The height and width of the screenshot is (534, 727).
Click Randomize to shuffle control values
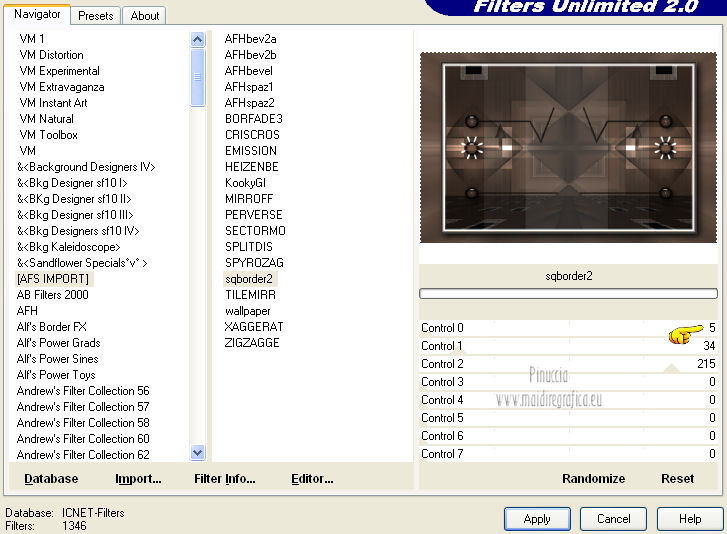coord(593,478)
